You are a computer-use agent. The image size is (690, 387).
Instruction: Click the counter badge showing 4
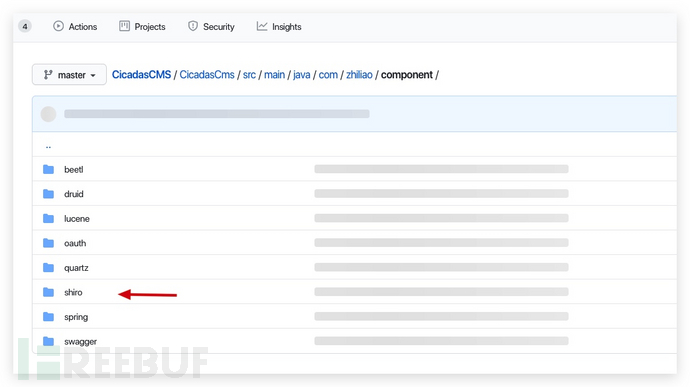pyautogui.click(x=25, y=26)
